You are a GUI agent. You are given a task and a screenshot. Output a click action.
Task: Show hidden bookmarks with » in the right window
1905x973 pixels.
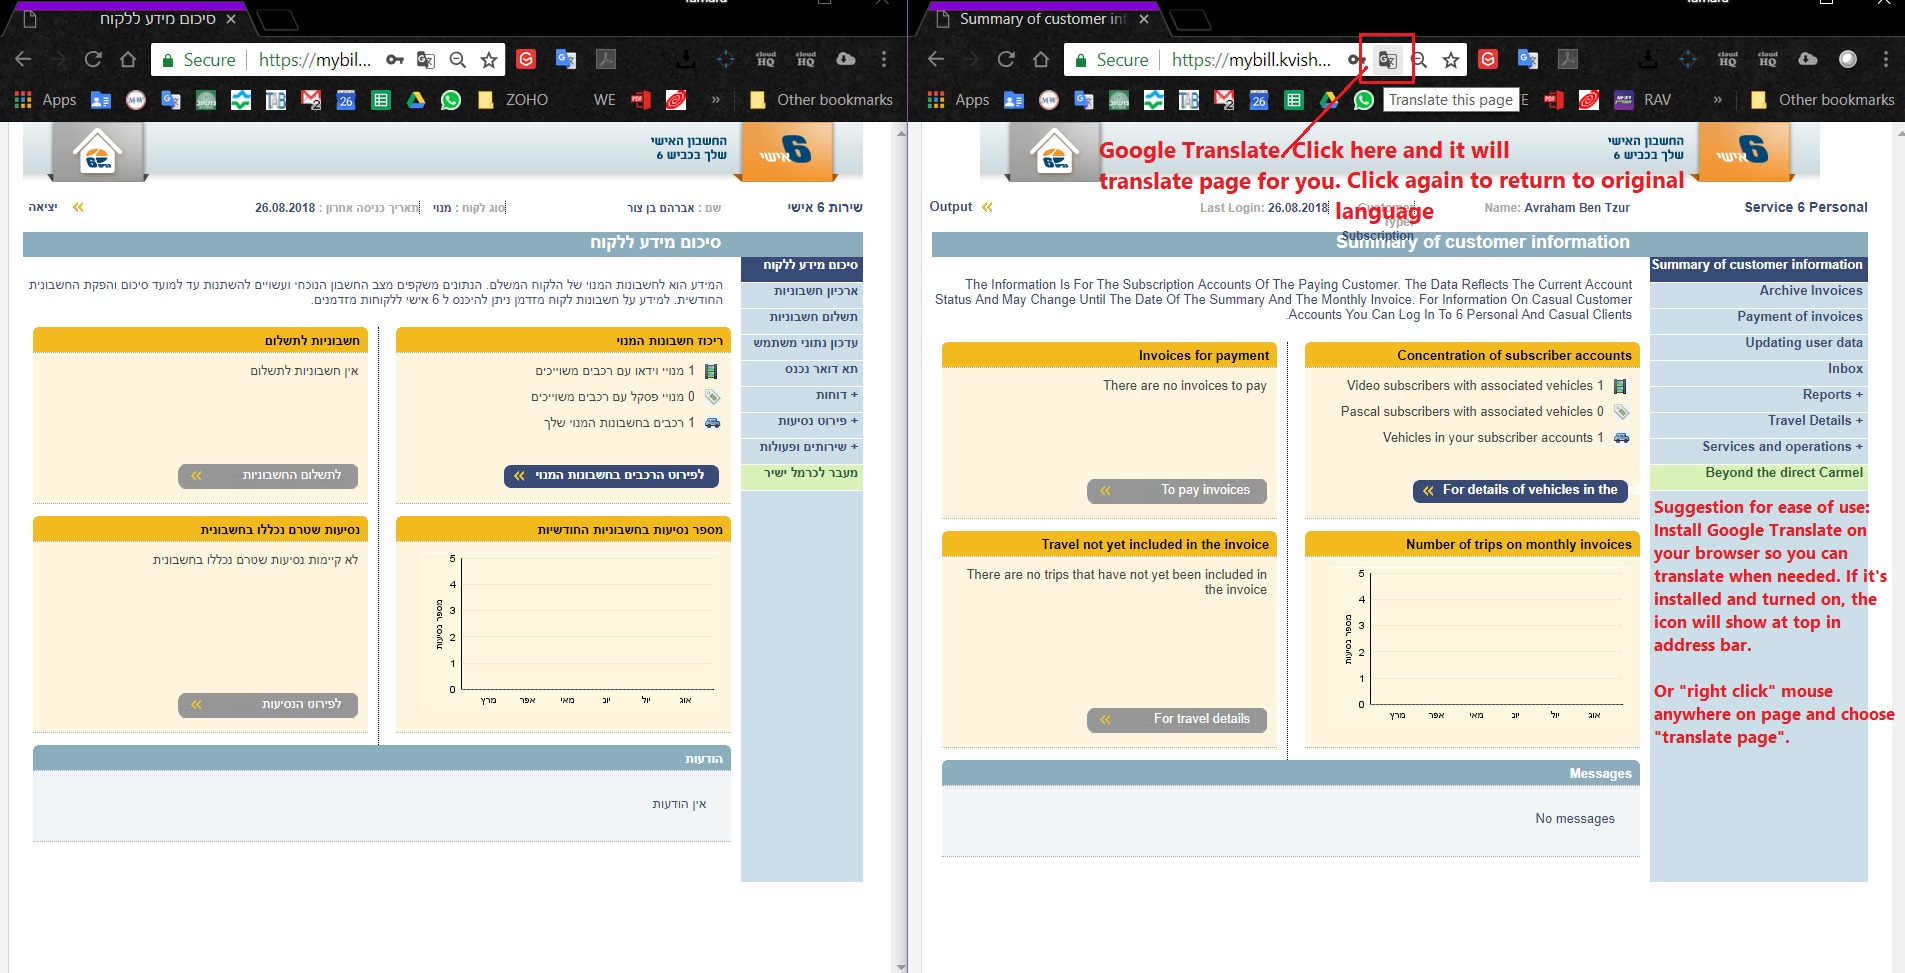[1717, 100]
